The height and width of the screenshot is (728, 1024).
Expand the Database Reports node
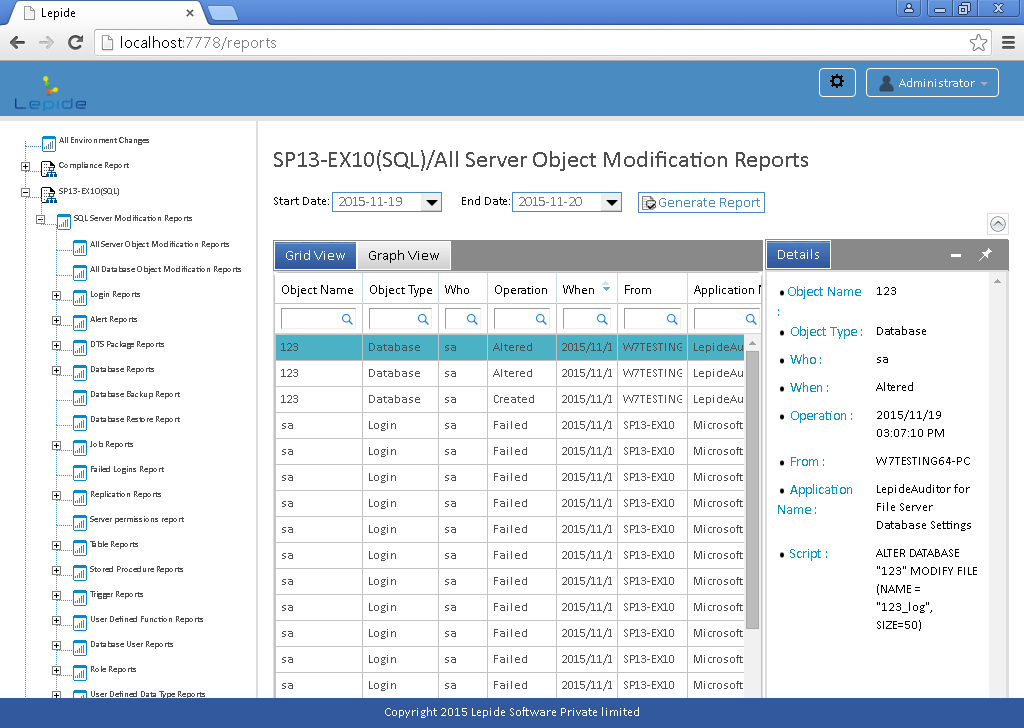tap(56, 370)
